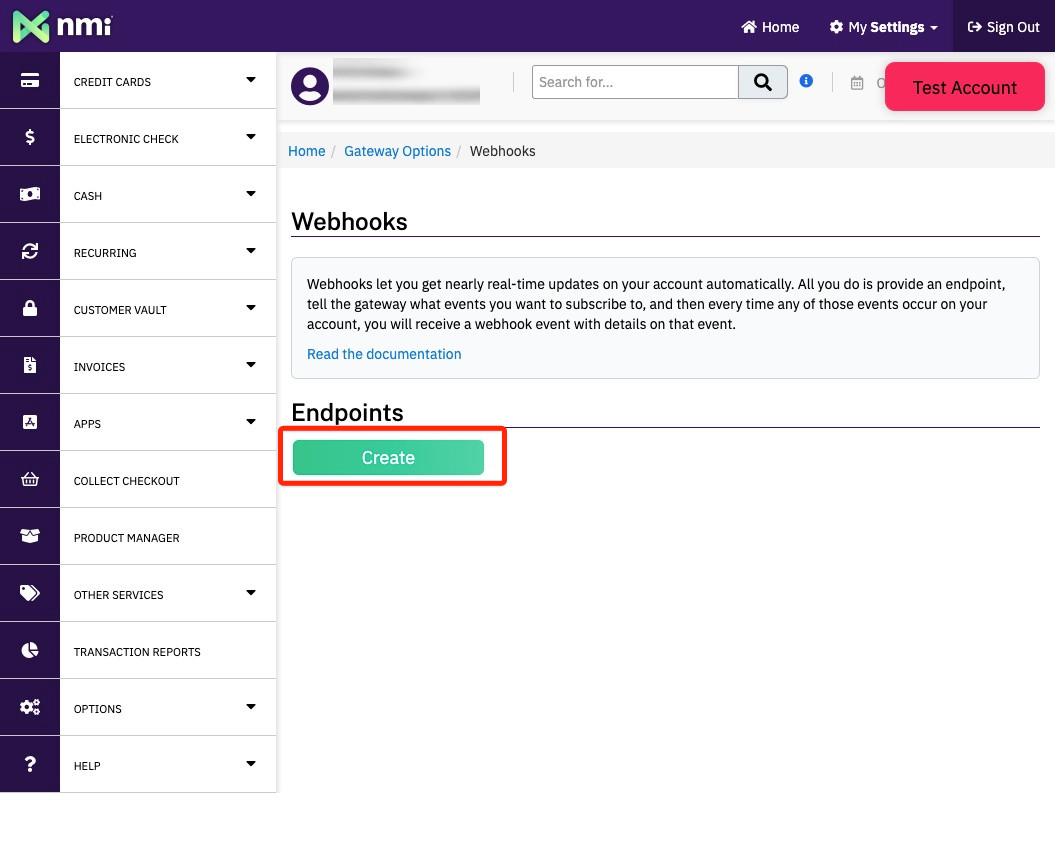Expand the Cash menu arrow

(251, 194)
